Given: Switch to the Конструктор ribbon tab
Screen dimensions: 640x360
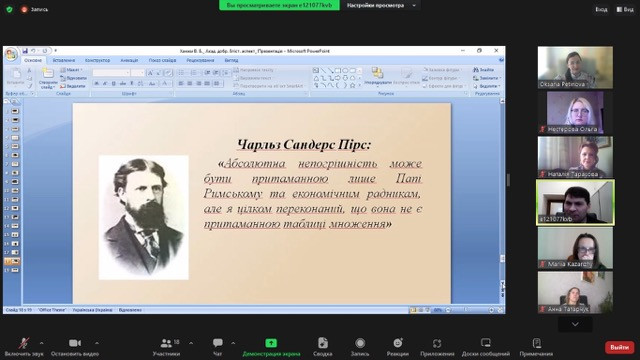Looking at the screenshot, I should pos(98,60).
